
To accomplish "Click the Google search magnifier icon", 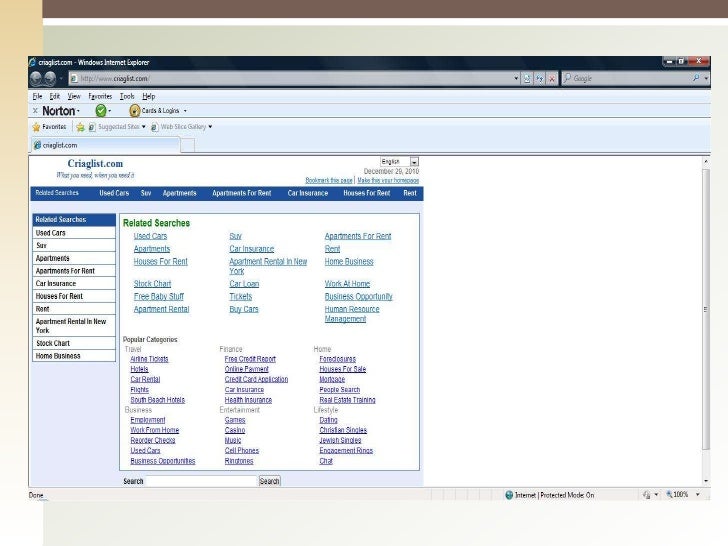I will (x=696, y=78).
